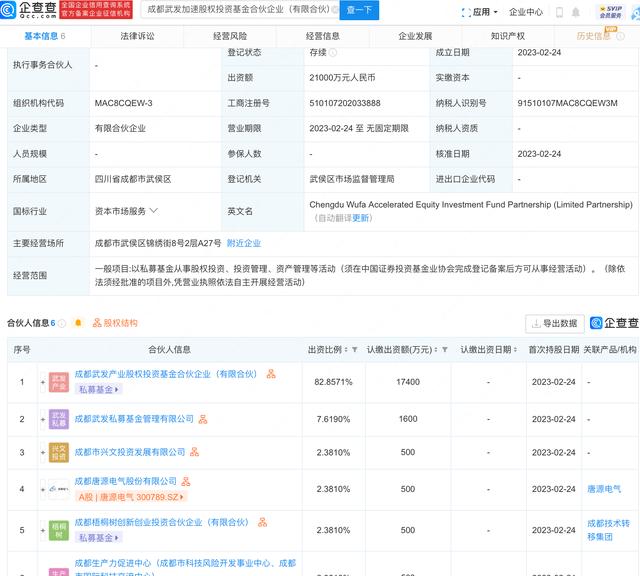This screenshot has height=576, width=640.
Task: Expand partner row 2 with plus toggle
Action: coord(43,420)
